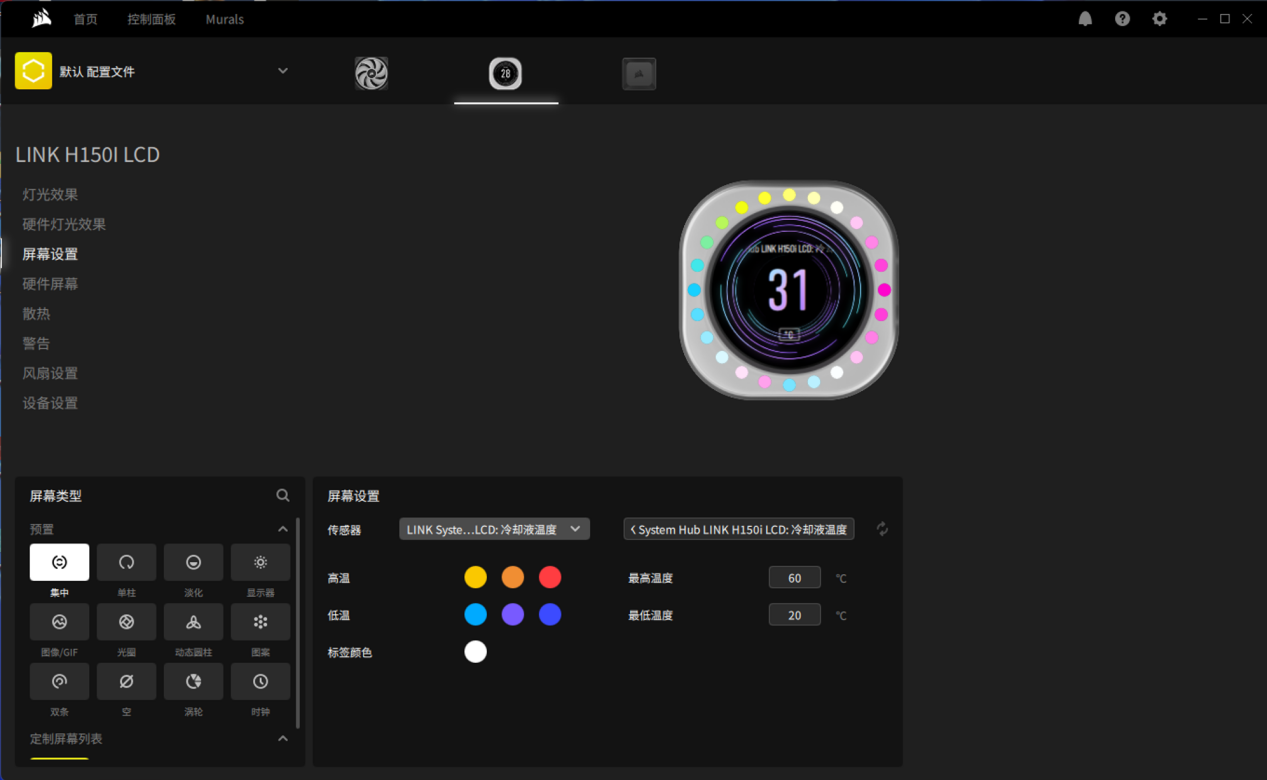Image resolution: width=1267 pixels, height=780 pixels.
Task: Click the 最高温度 input field
Action: click(794, 578)
